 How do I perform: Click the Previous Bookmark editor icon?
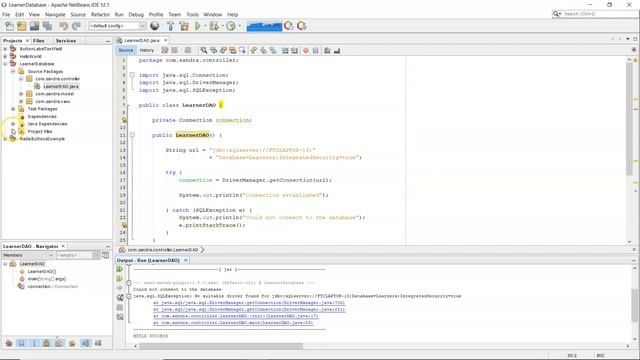253,50
